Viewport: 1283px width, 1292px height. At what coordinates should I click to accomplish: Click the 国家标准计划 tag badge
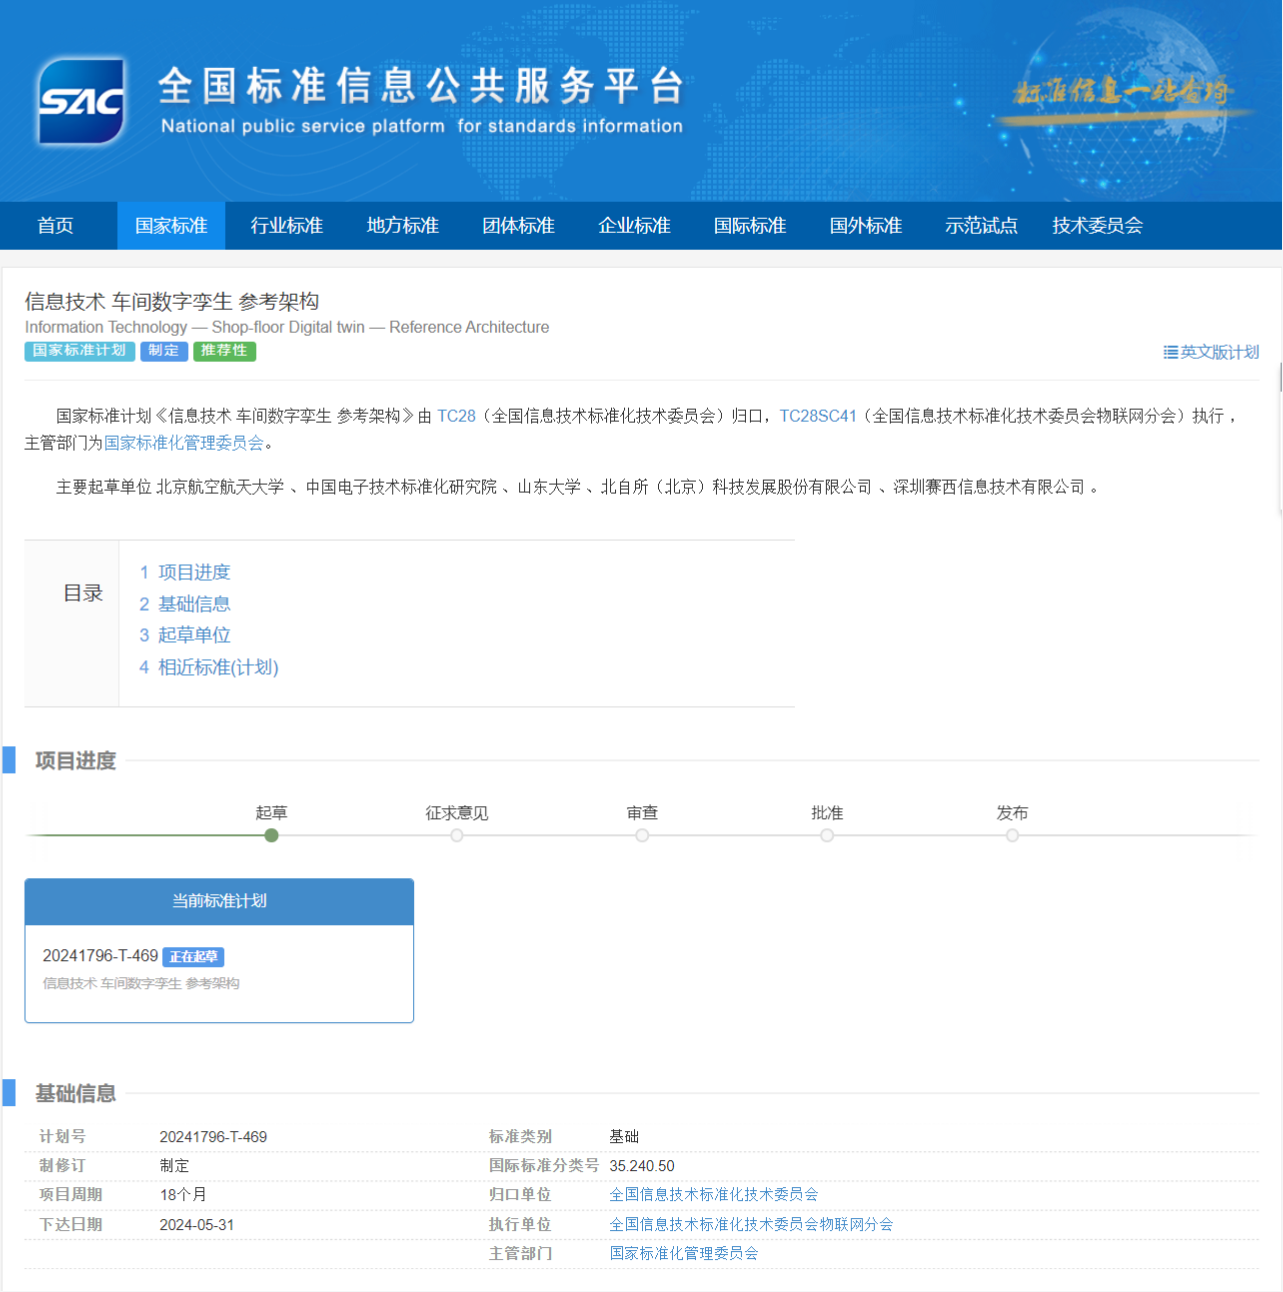coord(79,351)
